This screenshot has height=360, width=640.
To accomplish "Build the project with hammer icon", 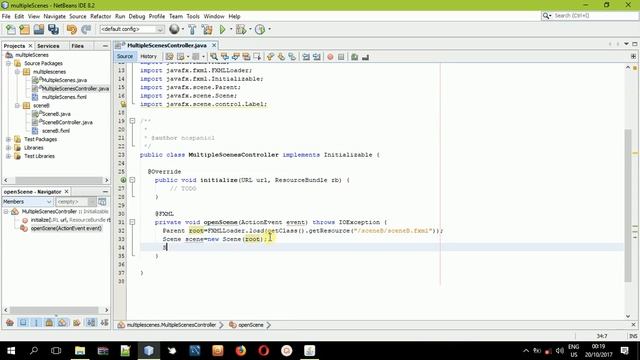I will coord(192,29).
